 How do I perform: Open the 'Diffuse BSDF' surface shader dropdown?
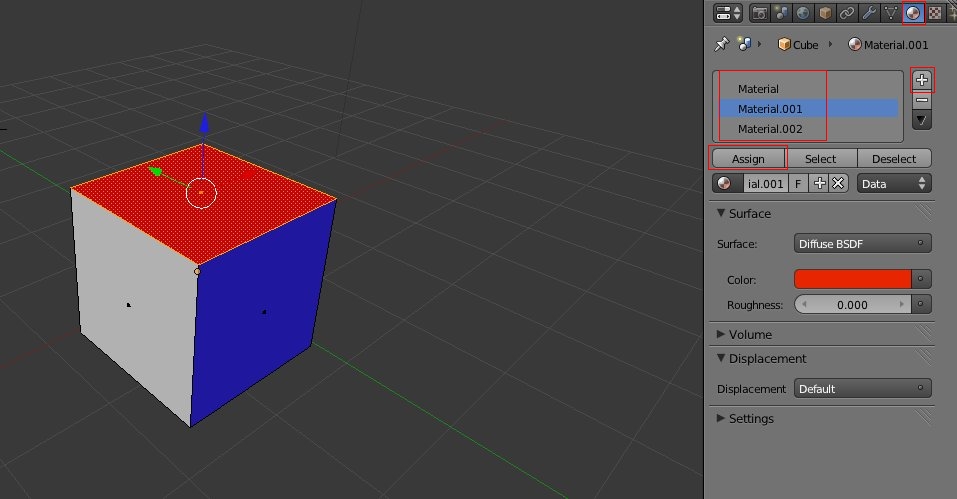point(862,243)
